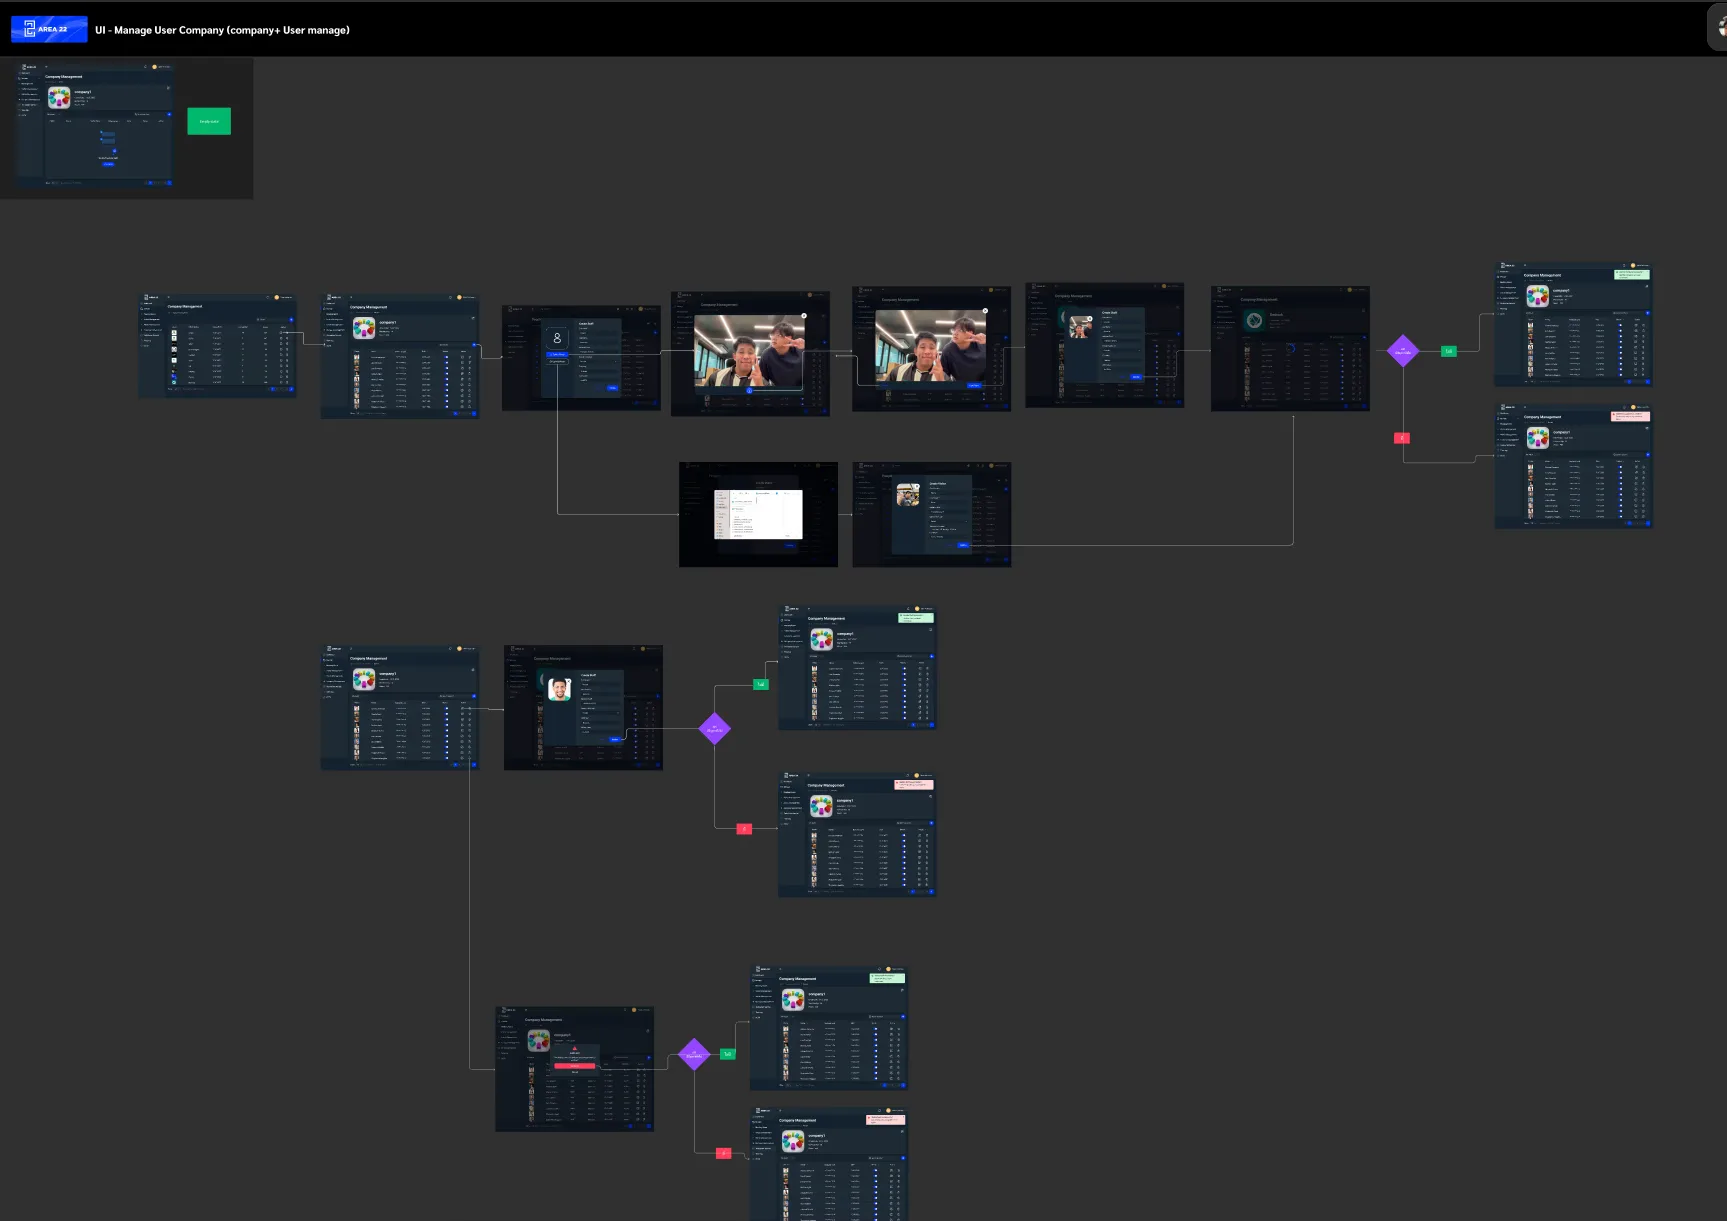The image size is (1727, 1221).
Task: Click red toast in the middle flow fail frame
Action: (914, 785)
